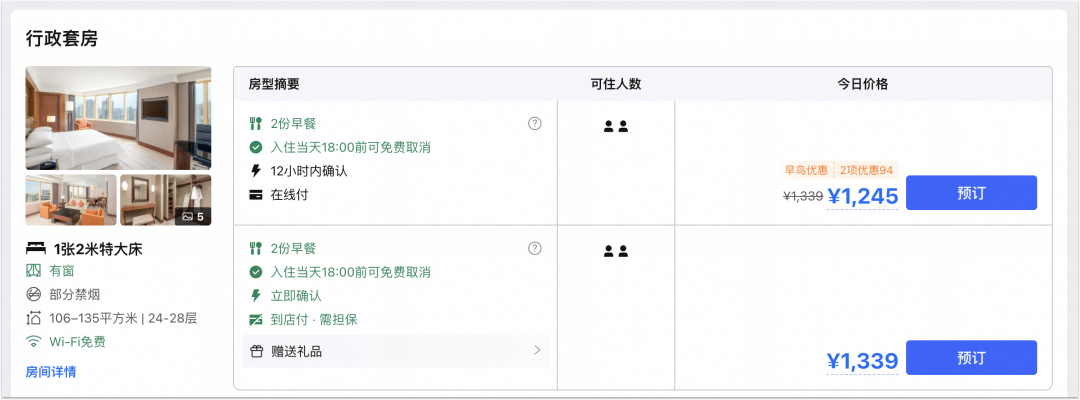
Task: Click the 早鸟优惠 discount tag
Action: coord(806,170)
